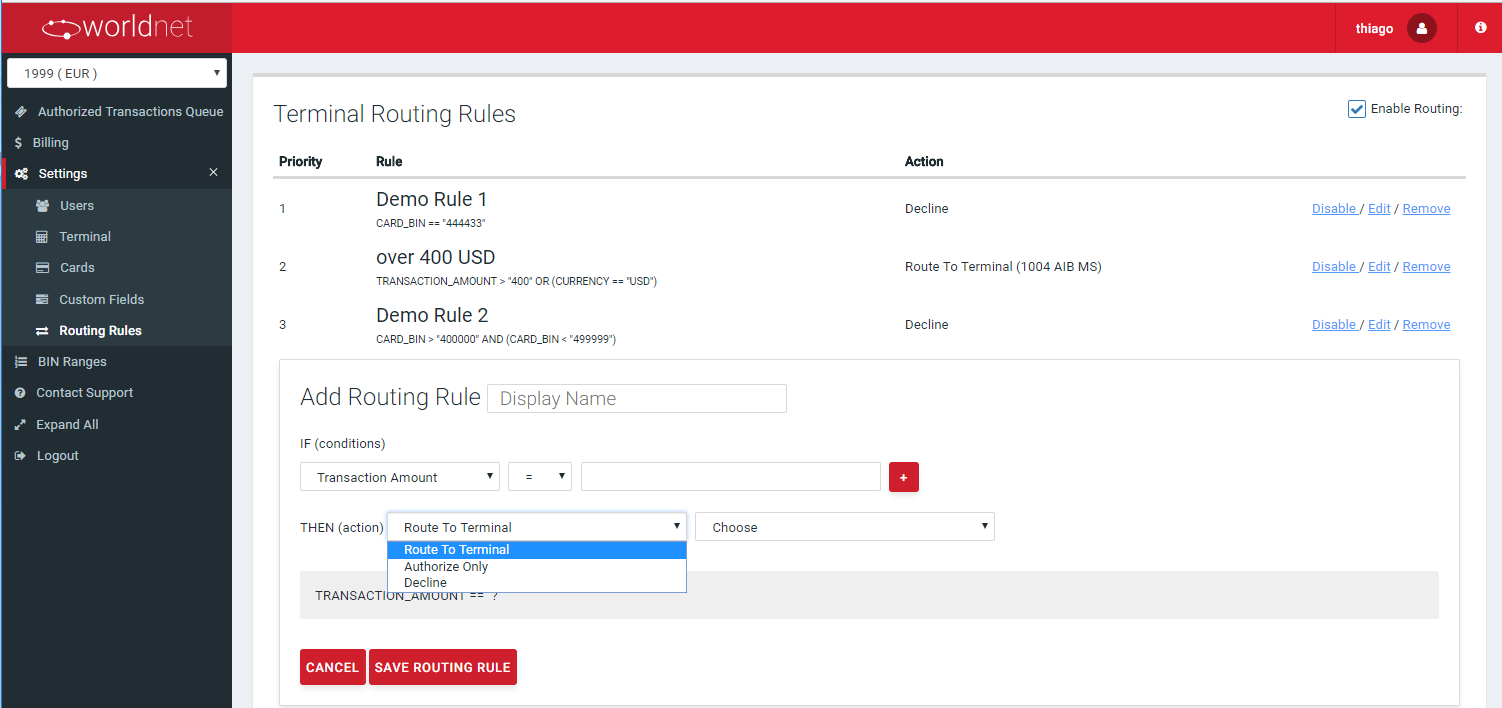This screenshot has height=708, width=1502.
Task: Remove Demo Rule 2
Action: tap(1426, 325)
